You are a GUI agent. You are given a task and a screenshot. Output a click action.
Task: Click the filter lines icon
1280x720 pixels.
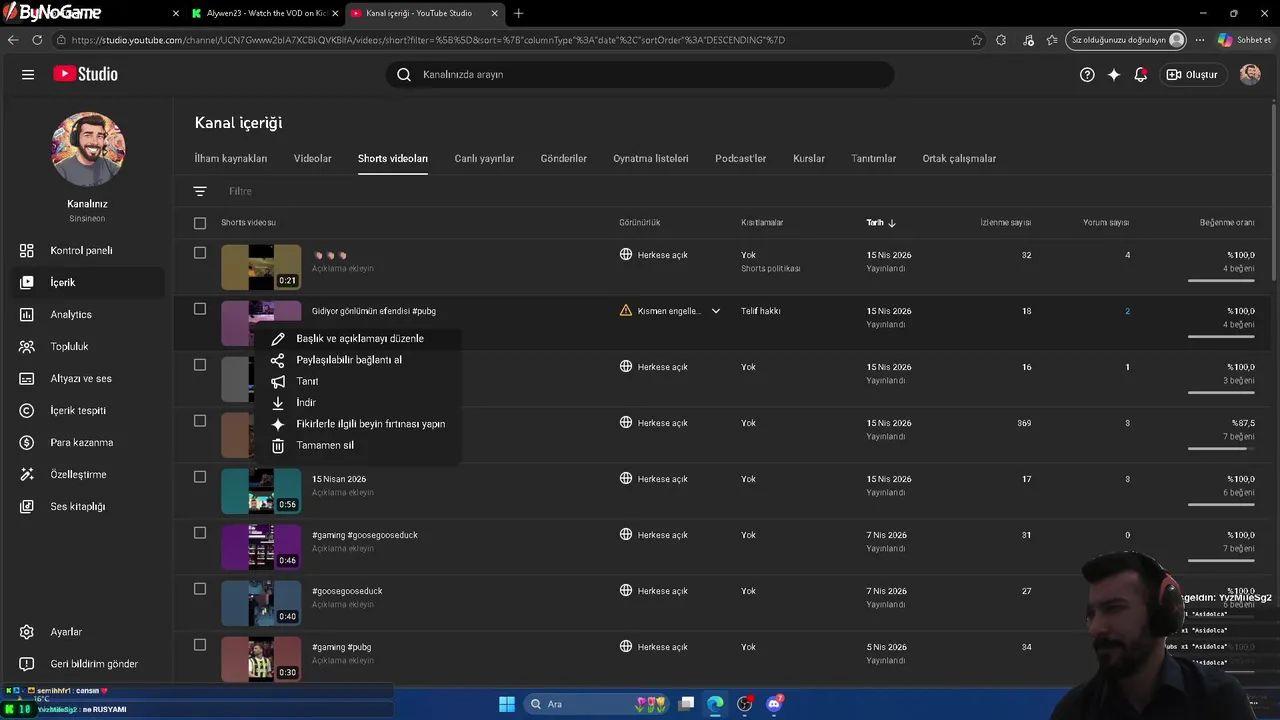point(200,191)
